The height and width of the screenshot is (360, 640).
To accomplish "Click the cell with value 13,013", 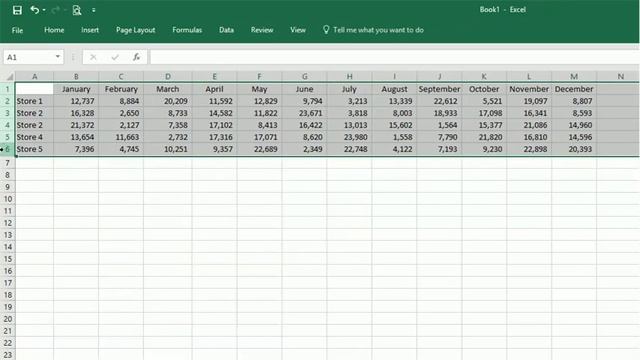I will point(349,125).
